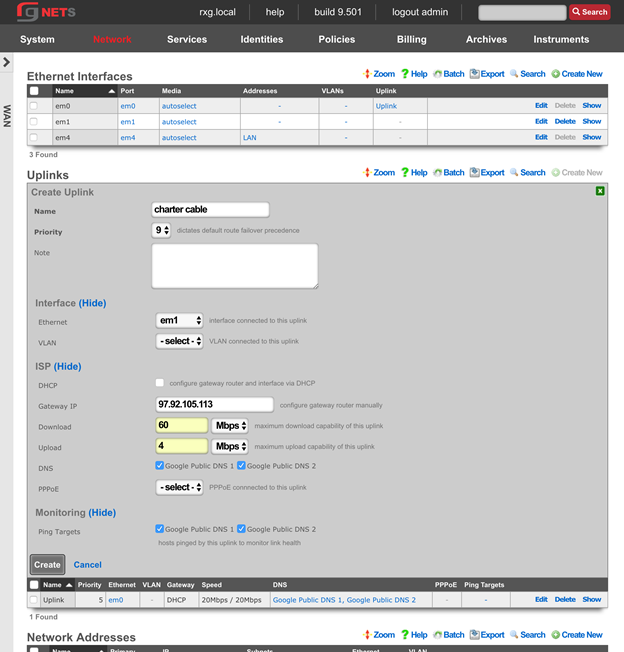Screen dimensions: 624x652
Task: Uncheck Google Public DNS 2 ping target
Action: pos(242,529)
